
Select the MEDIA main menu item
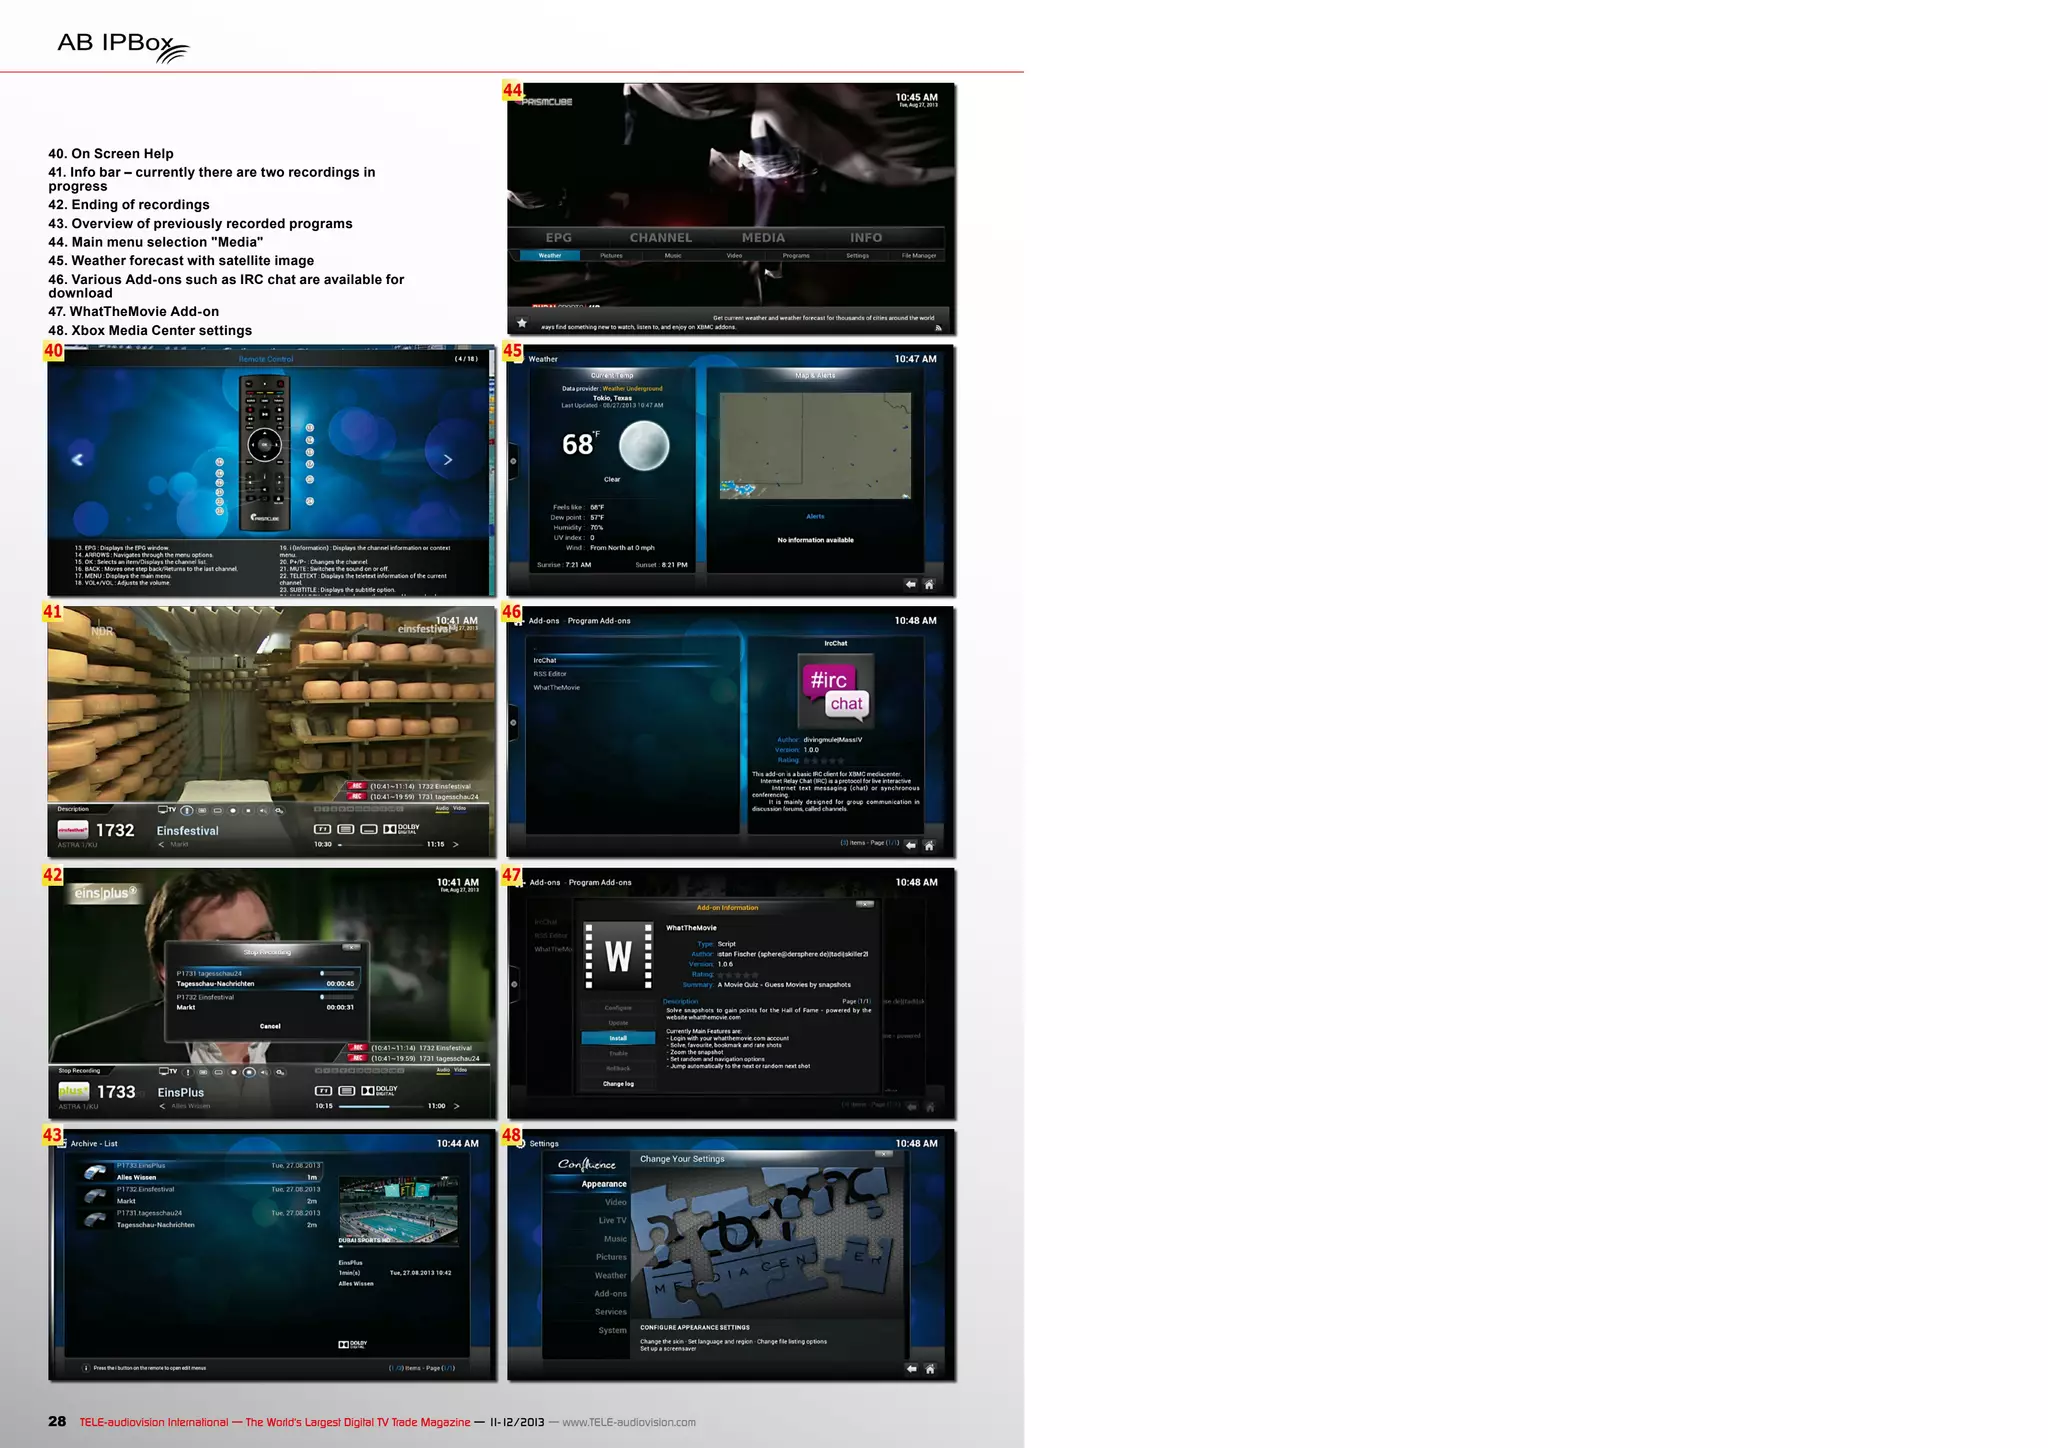(763, 238)
